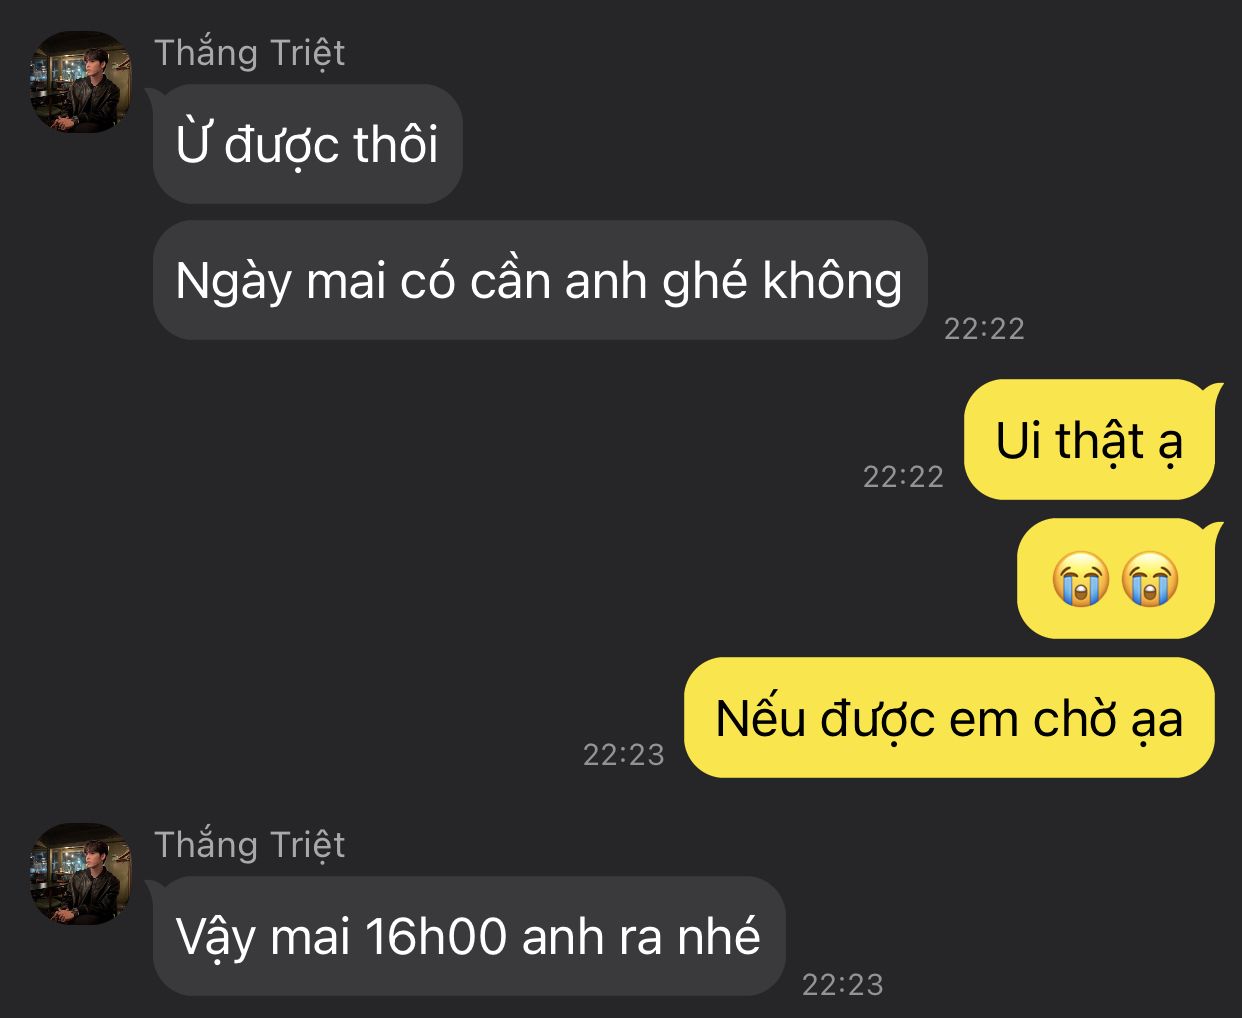Viewport: 1242px width, 1018px height.
Task: Tap the second crying emoji
Action: tap(1149, 579)
